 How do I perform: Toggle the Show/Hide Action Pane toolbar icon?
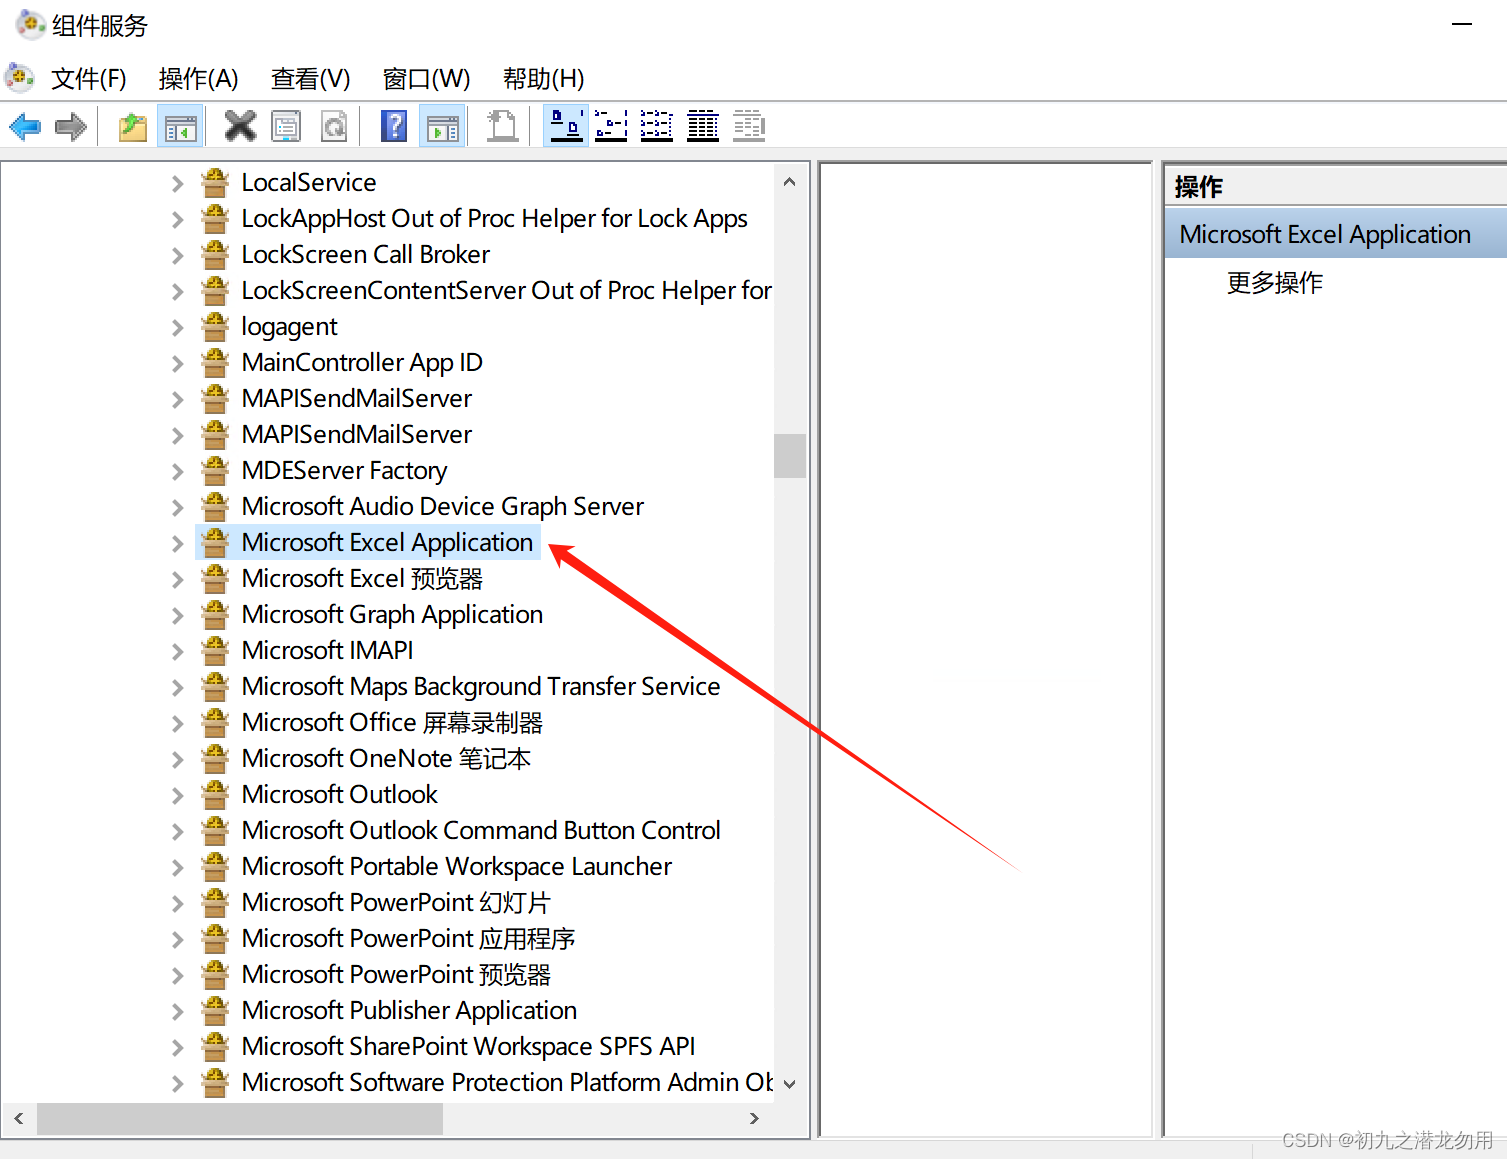point(443,127)
